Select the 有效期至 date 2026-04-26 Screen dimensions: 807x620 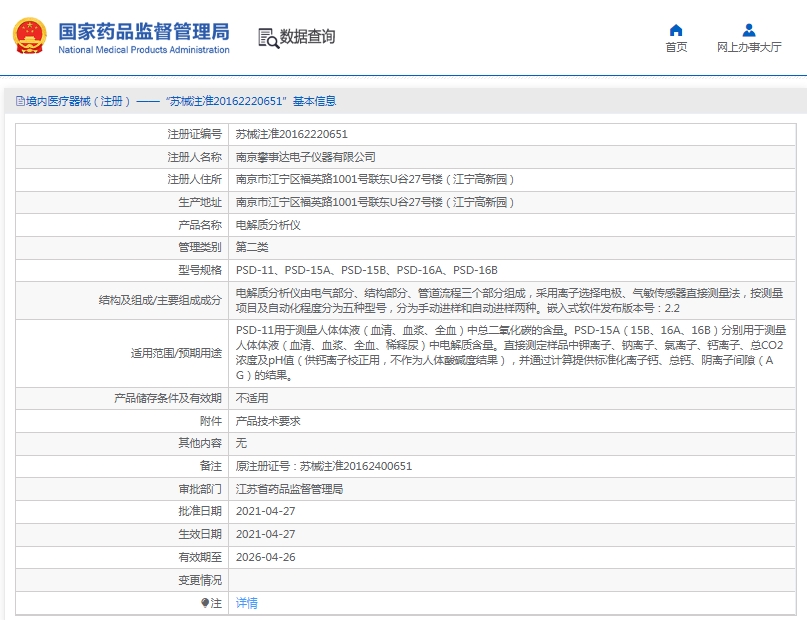(266, 557)
